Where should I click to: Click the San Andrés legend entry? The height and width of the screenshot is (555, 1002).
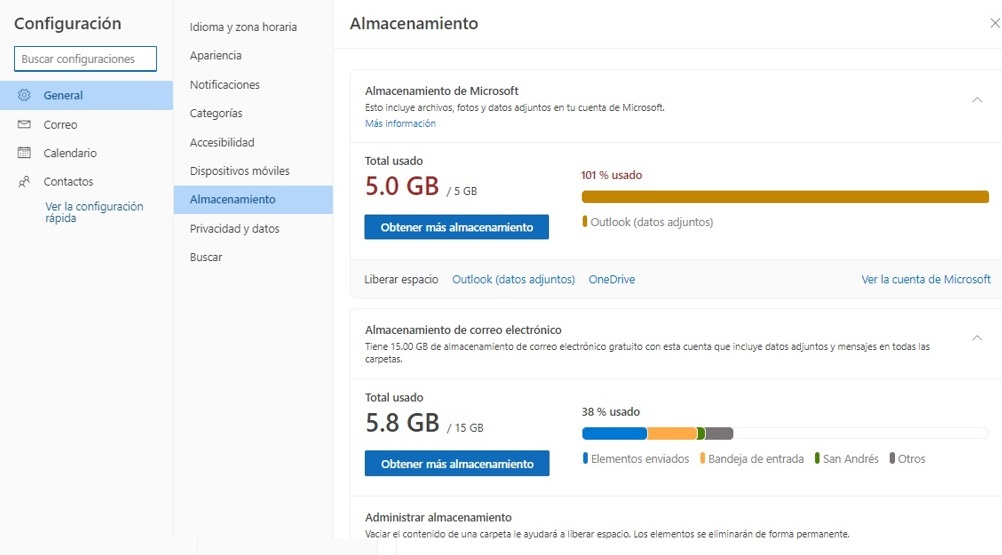847,459
